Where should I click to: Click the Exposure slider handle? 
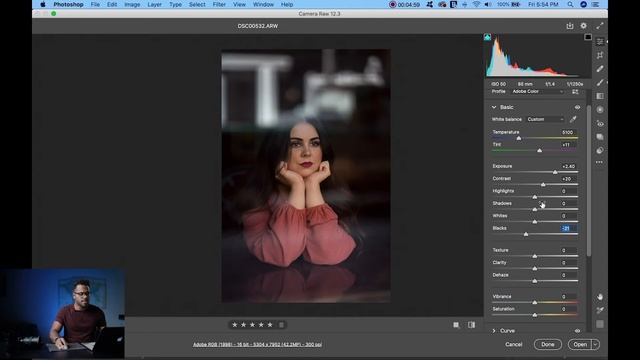click(x=555, y=172)
